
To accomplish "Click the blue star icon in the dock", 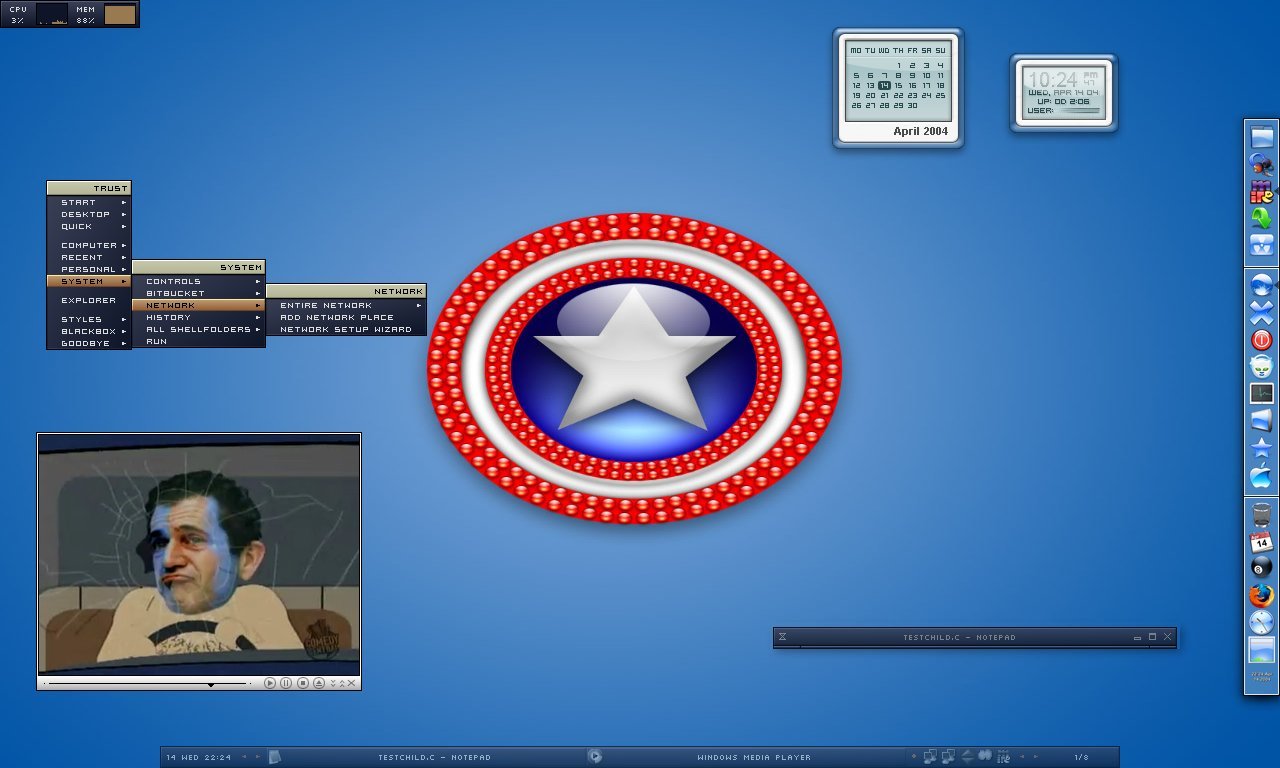I will [1261, 448].
